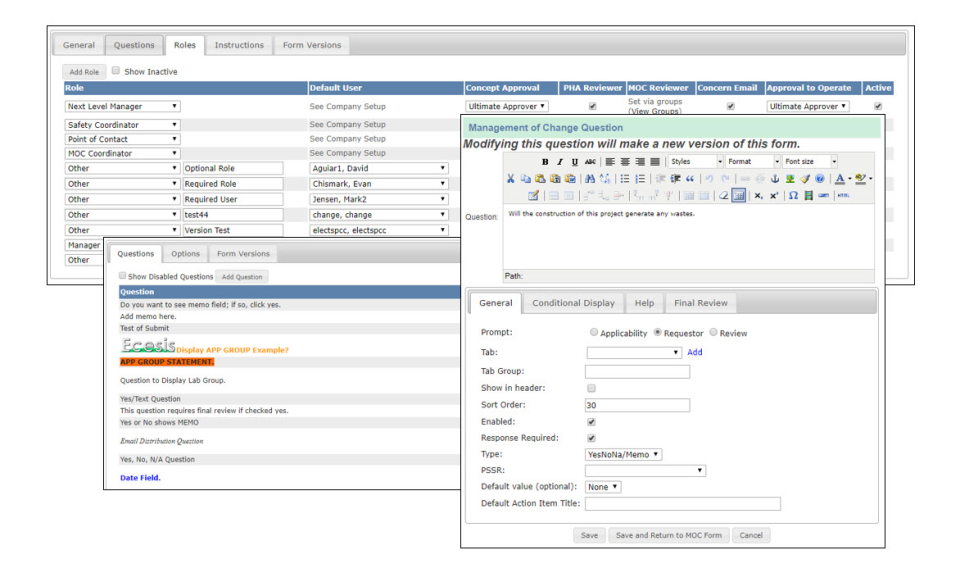Enable the Show Inactive checkbox
The height and width of the screenshot is (582, 960).
116,71
